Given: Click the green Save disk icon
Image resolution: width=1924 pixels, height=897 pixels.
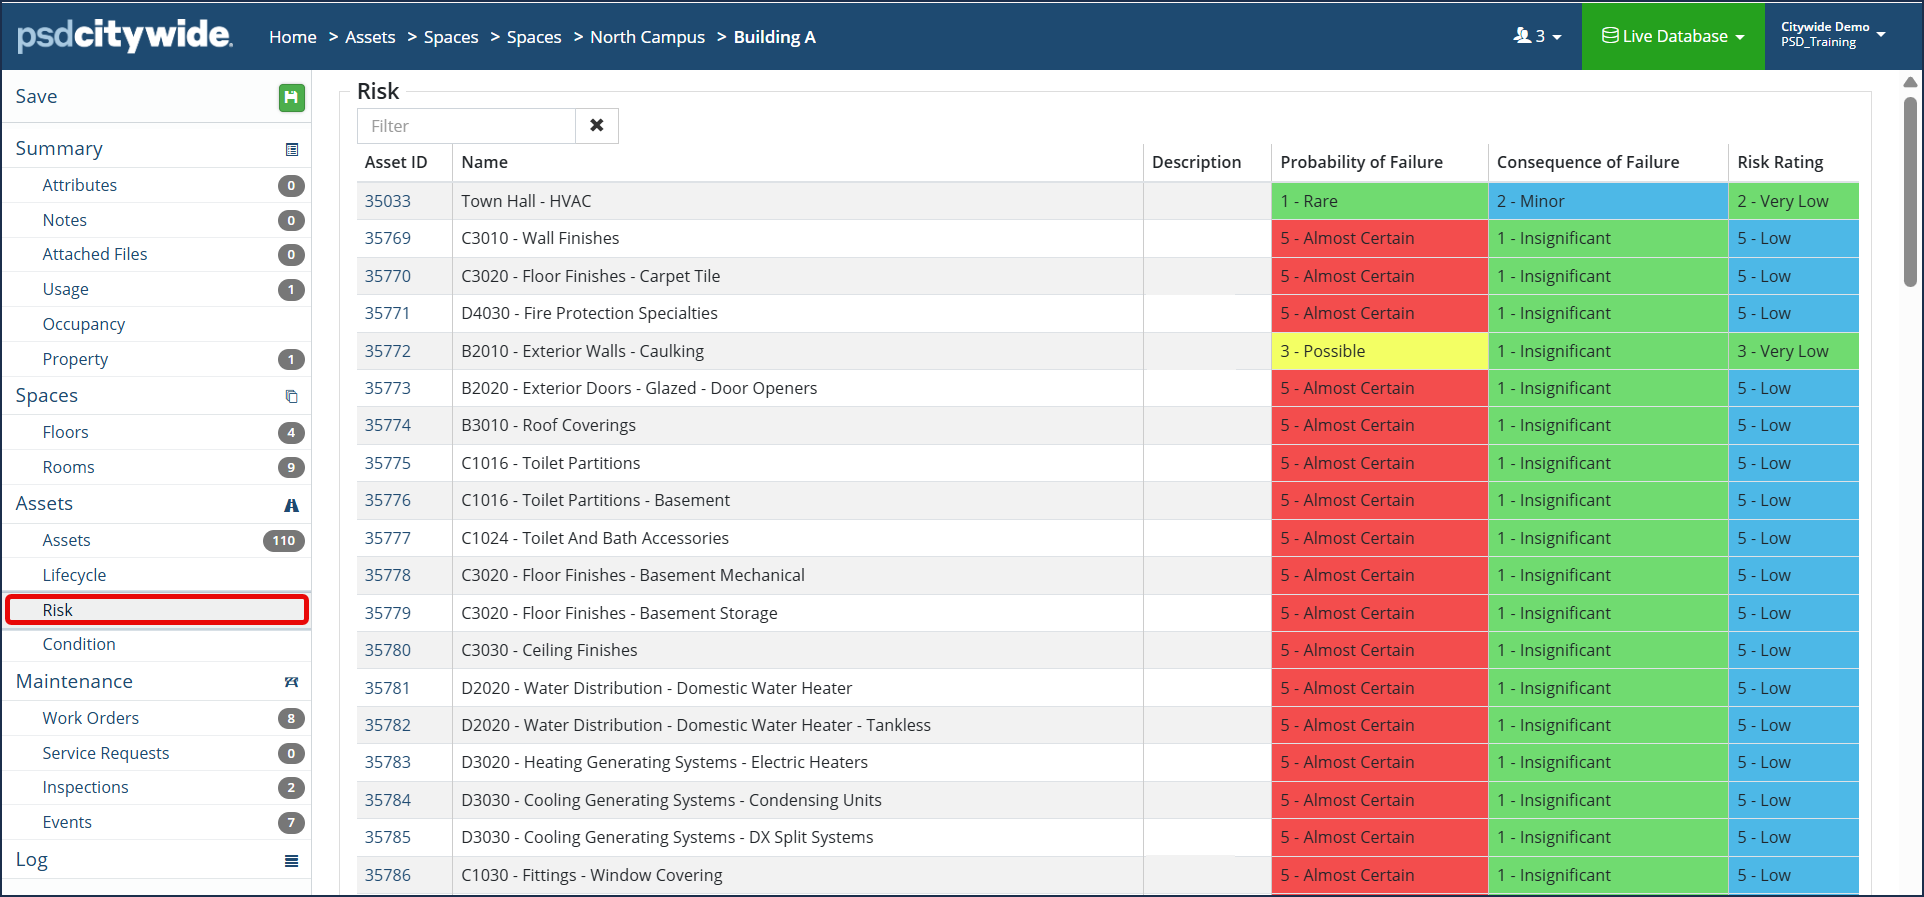Looking at the screenshot, I should 291,97.
